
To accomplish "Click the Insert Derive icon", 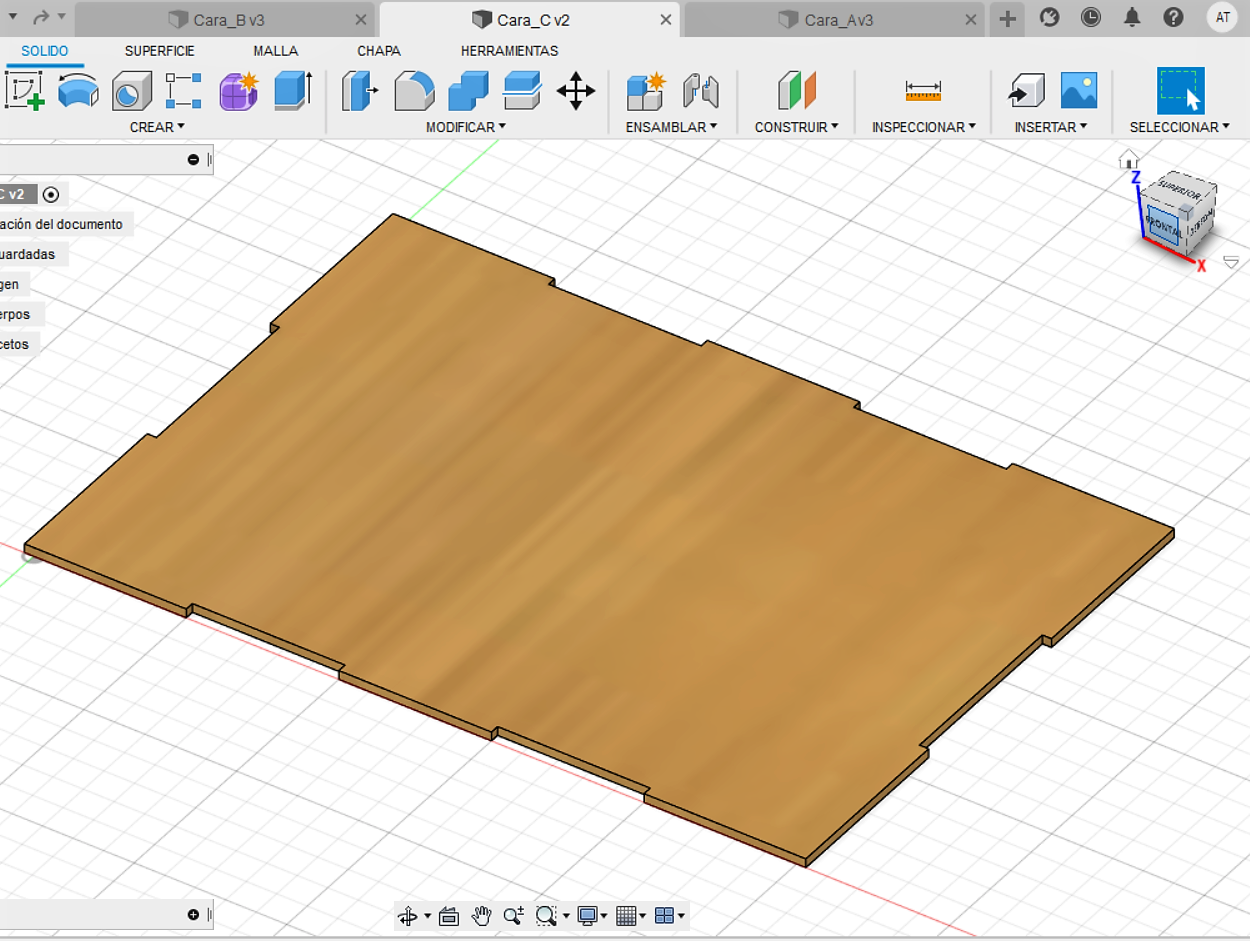I will 1026,90.
